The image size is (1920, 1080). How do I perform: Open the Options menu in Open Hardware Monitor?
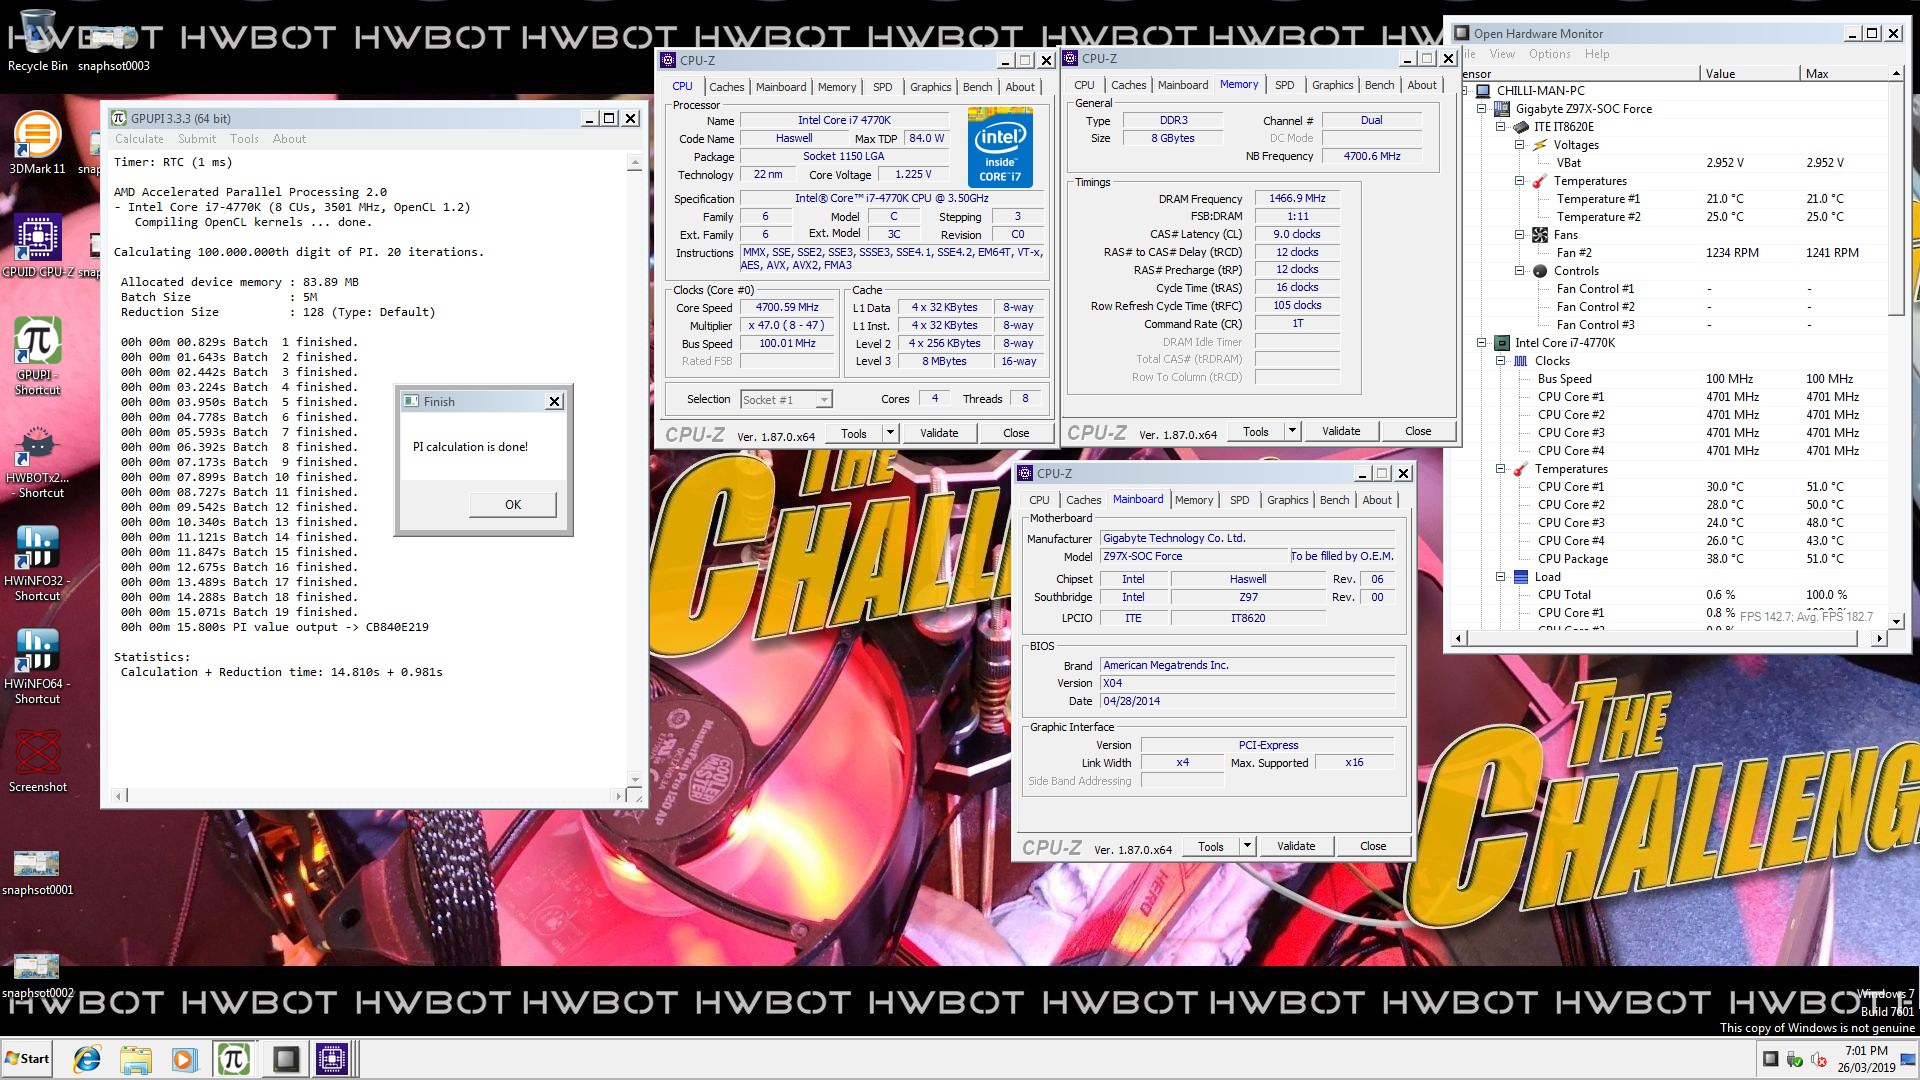pos(1549,54)
